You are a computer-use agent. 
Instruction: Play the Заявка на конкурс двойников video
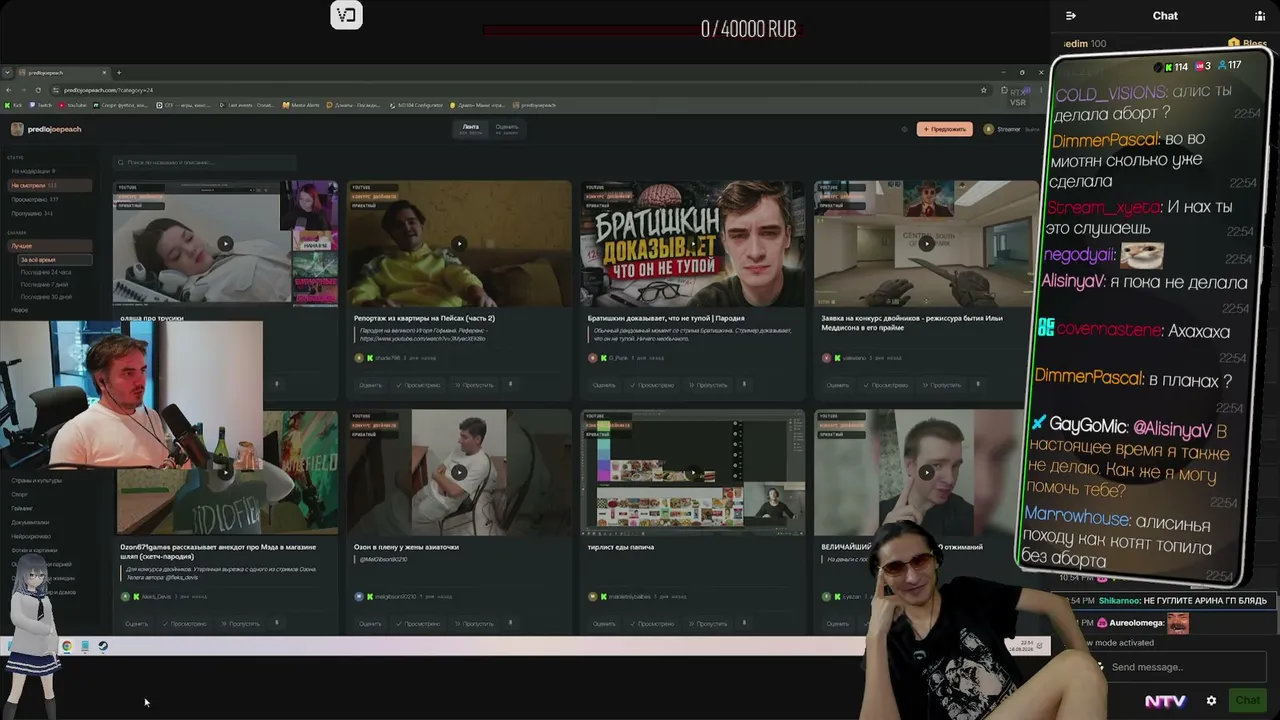926,243
